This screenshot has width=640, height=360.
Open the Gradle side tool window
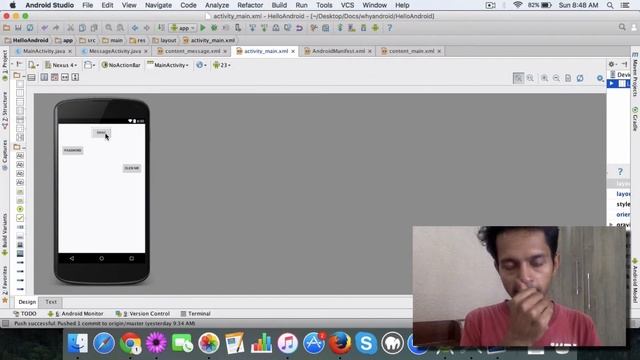coord(635,118)
